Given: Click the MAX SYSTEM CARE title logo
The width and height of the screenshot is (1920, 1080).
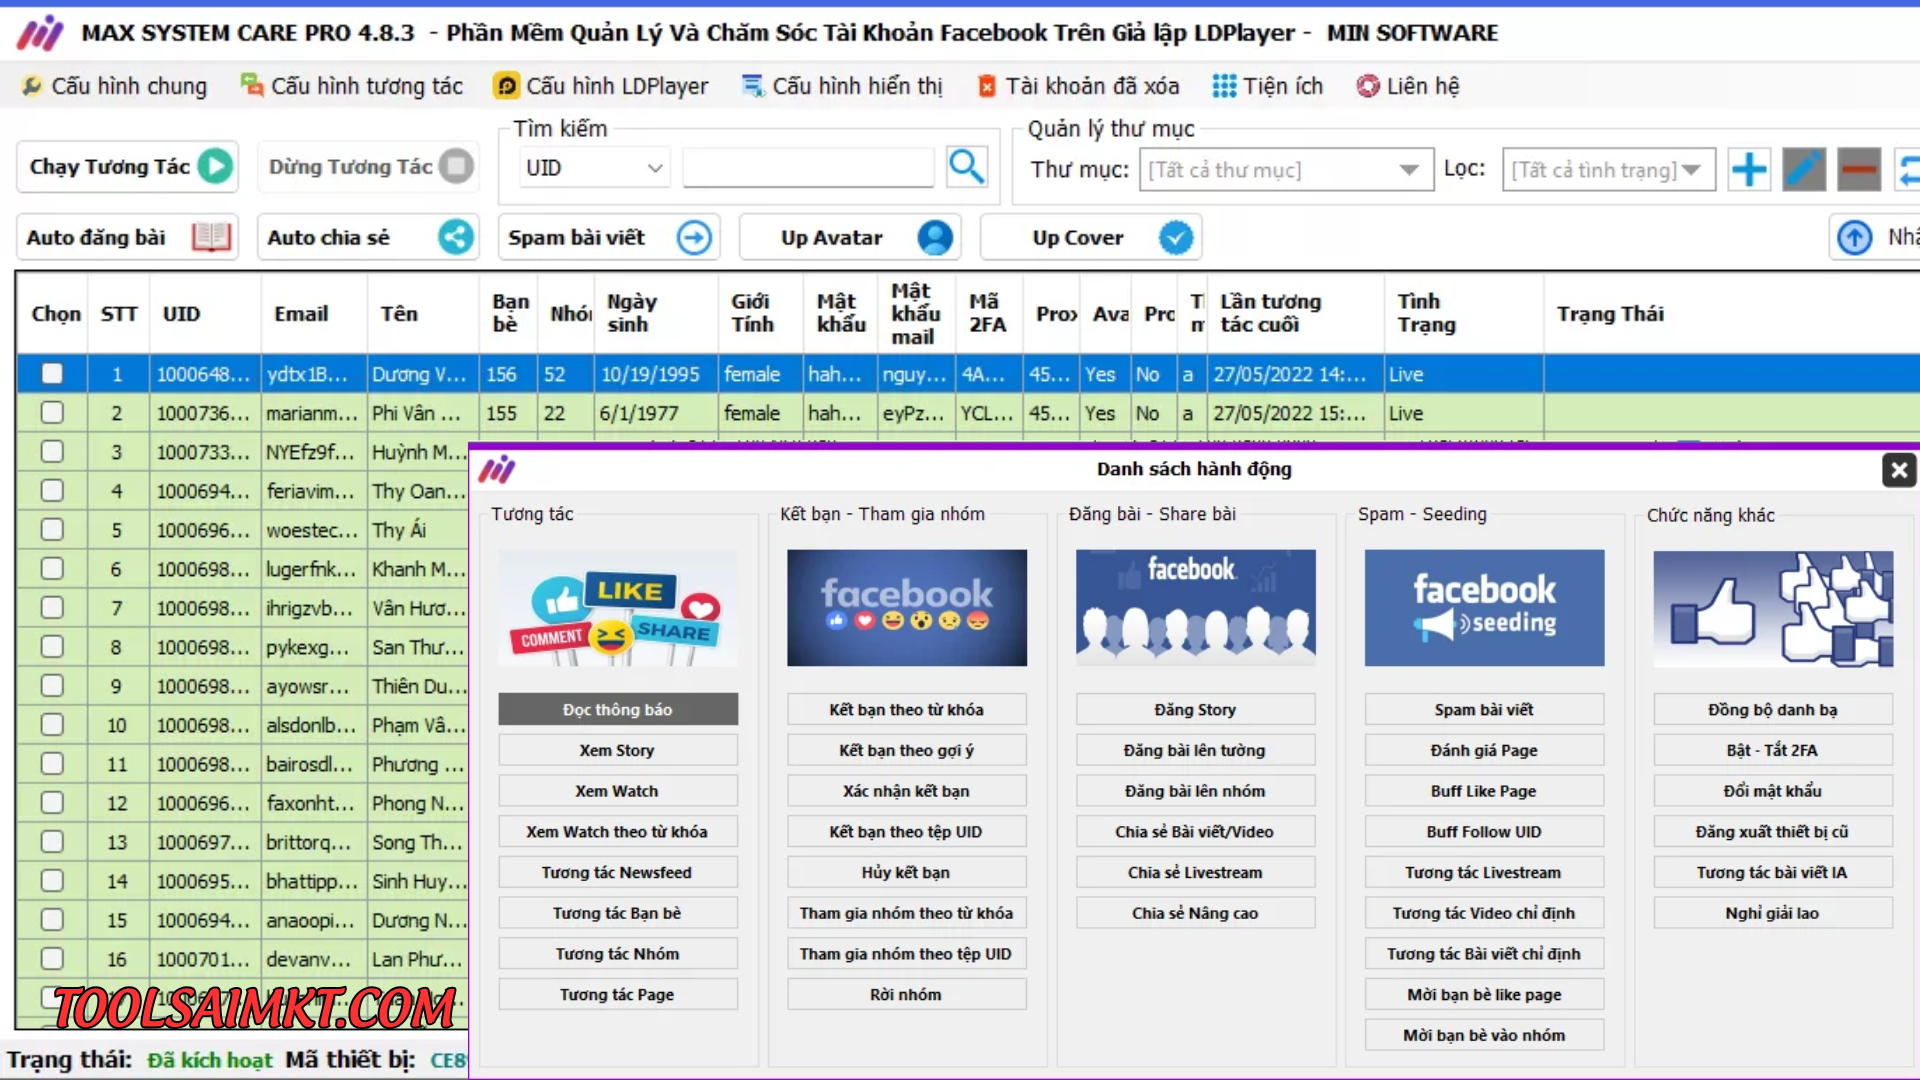Looking at the screenshot, I should click(x=41, y=33).
